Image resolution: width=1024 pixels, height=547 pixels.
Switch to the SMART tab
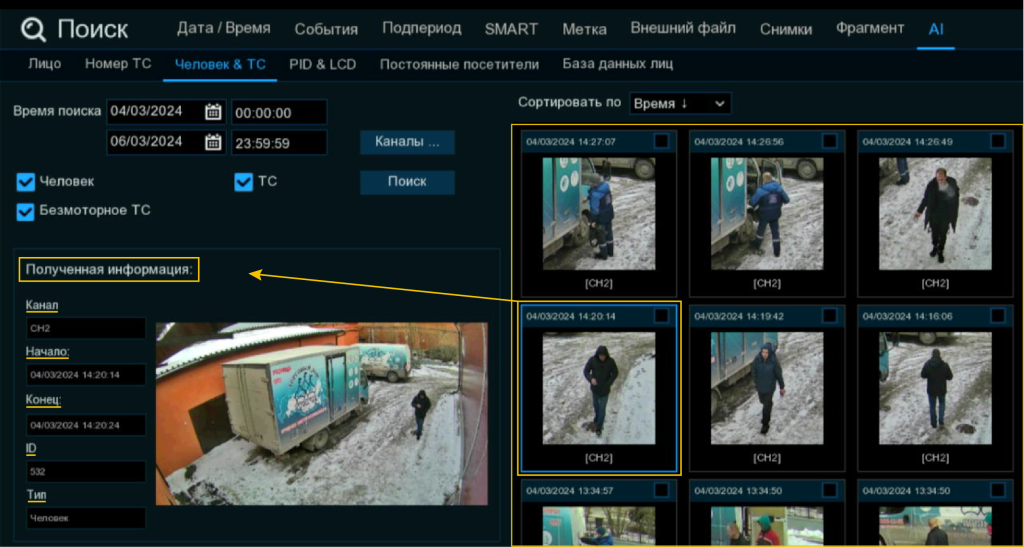click(511, 29)
